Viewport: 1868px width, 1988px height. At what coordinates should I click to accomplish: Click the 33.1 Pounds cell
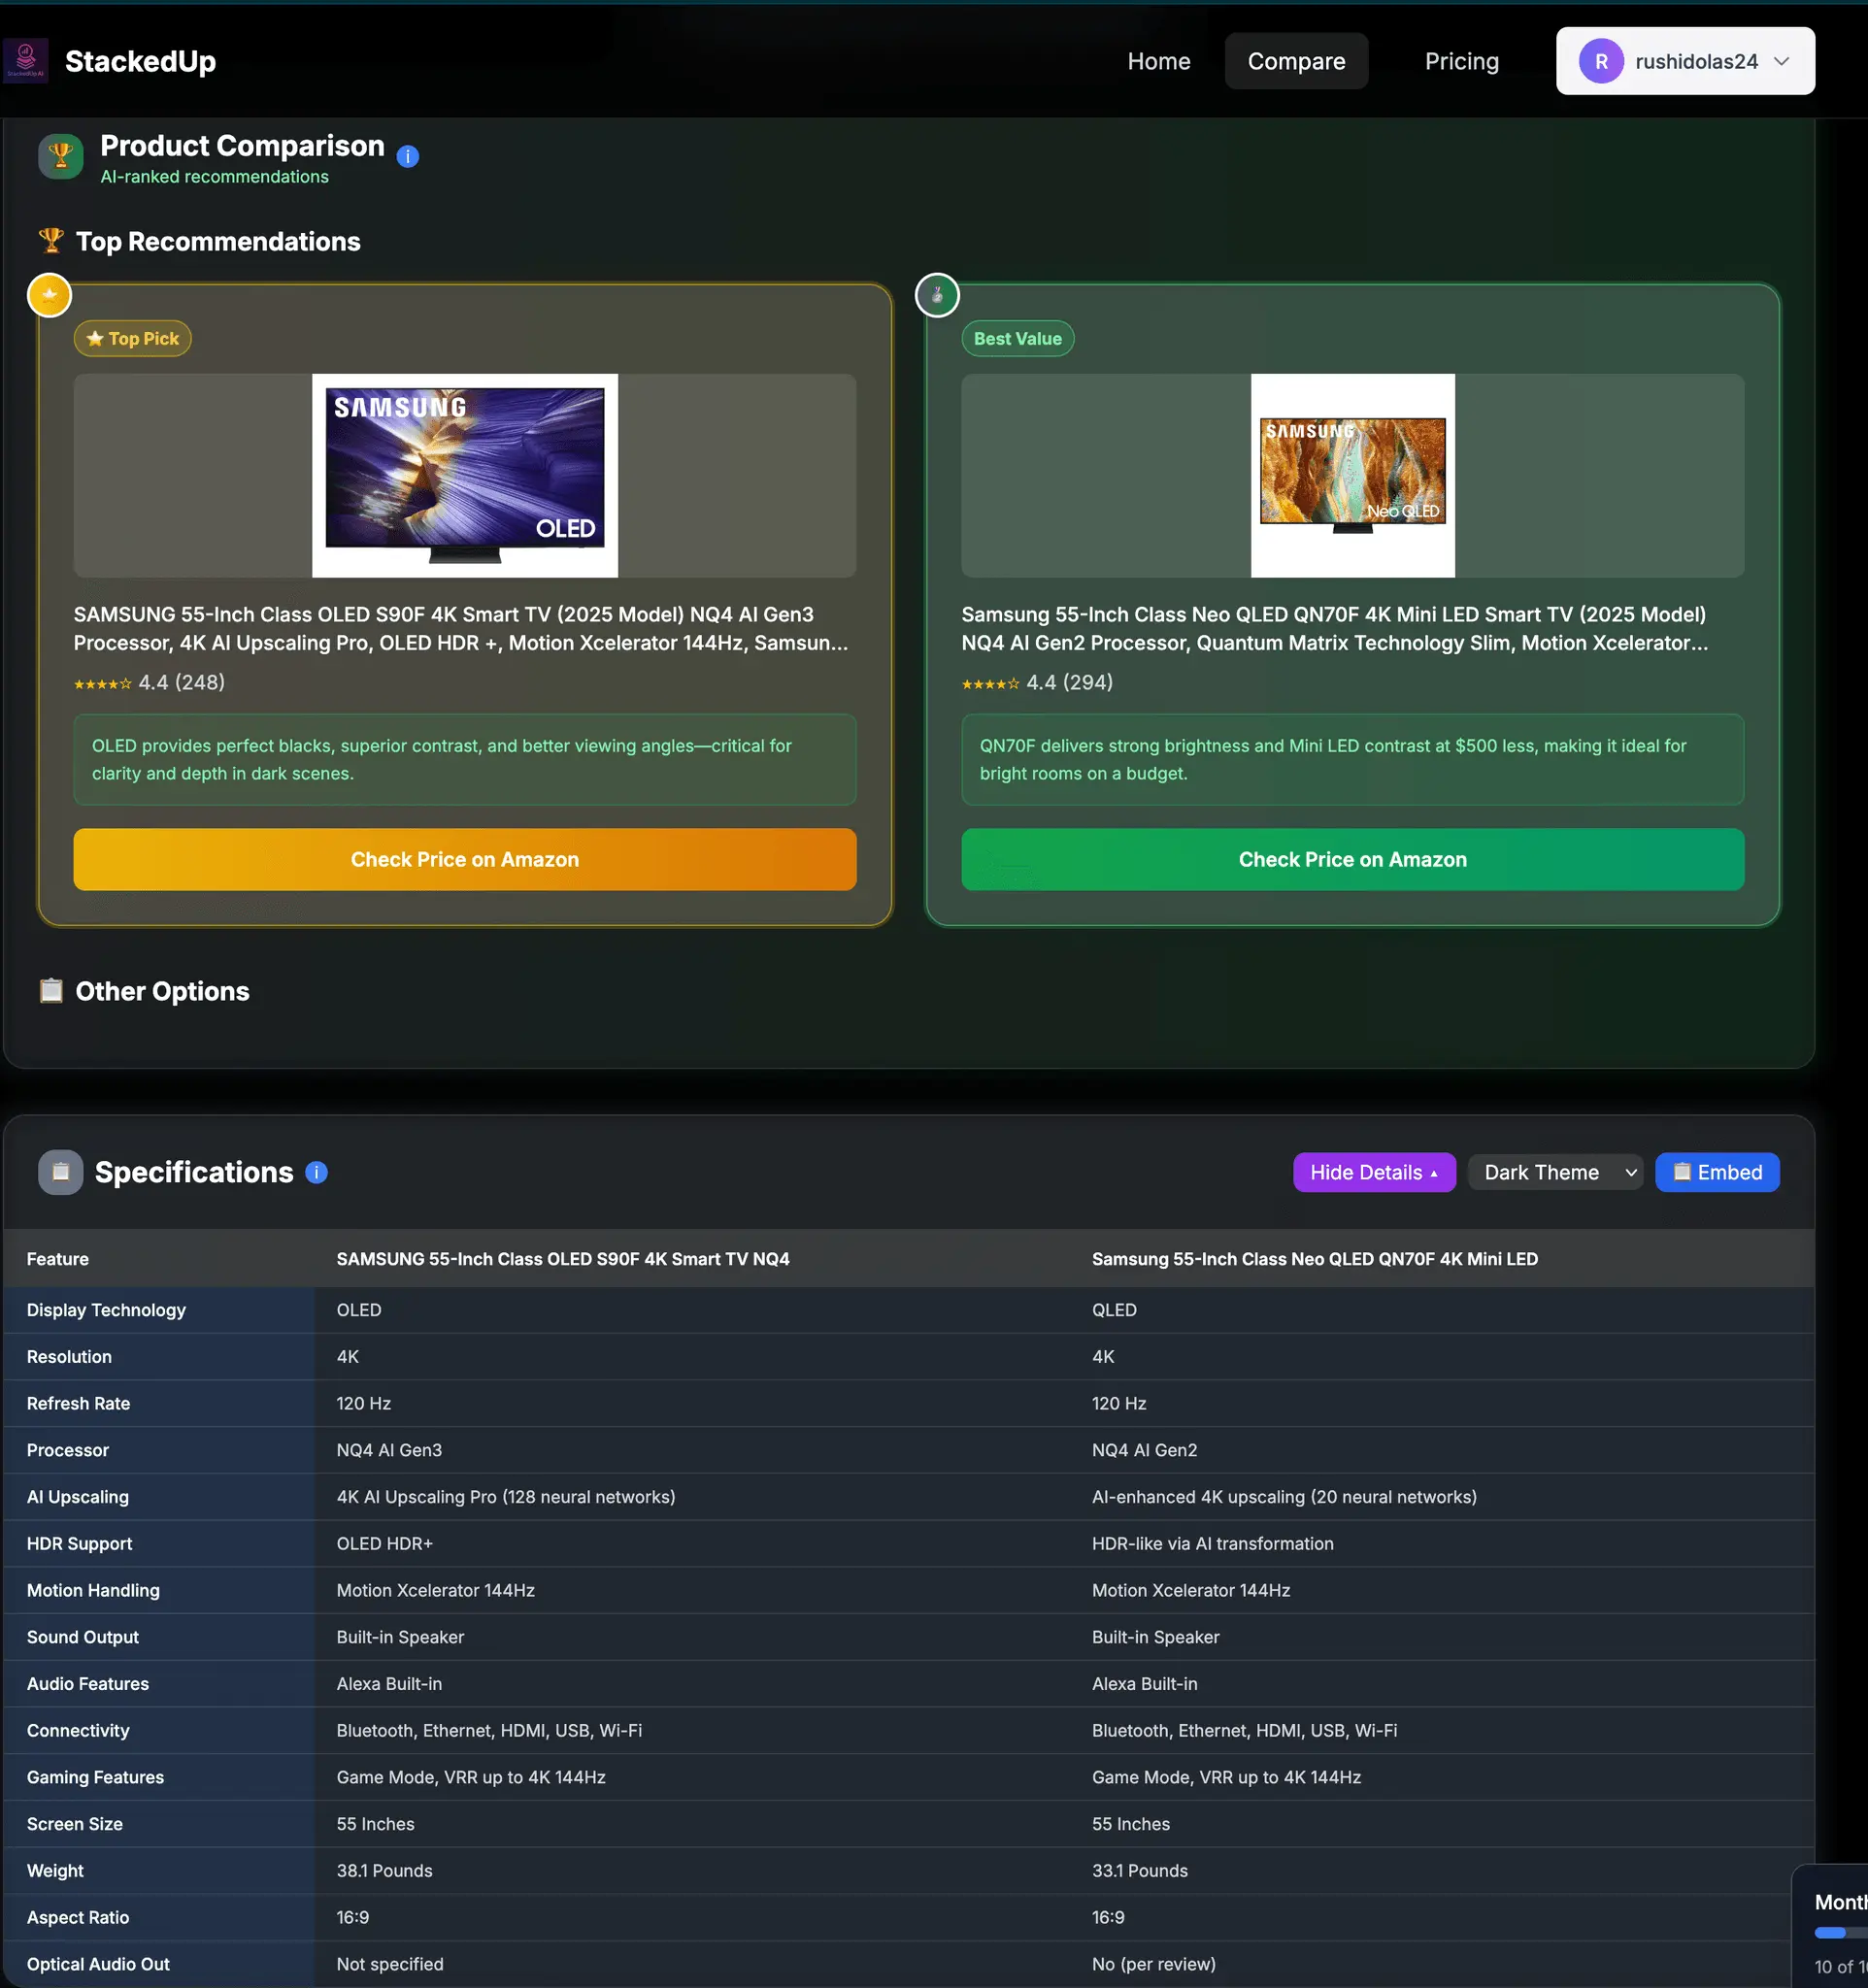(x=1140, y=1871)
